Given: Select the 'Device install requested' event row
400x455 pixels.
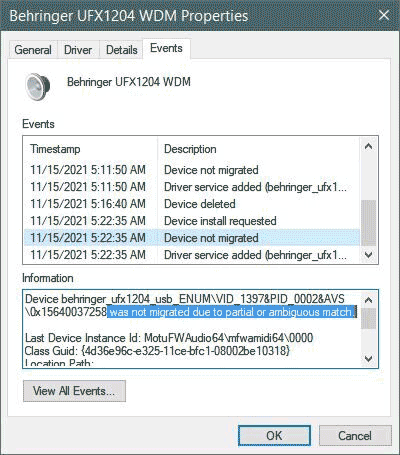Looking at the screenshot, I should [x=192, y=221].
